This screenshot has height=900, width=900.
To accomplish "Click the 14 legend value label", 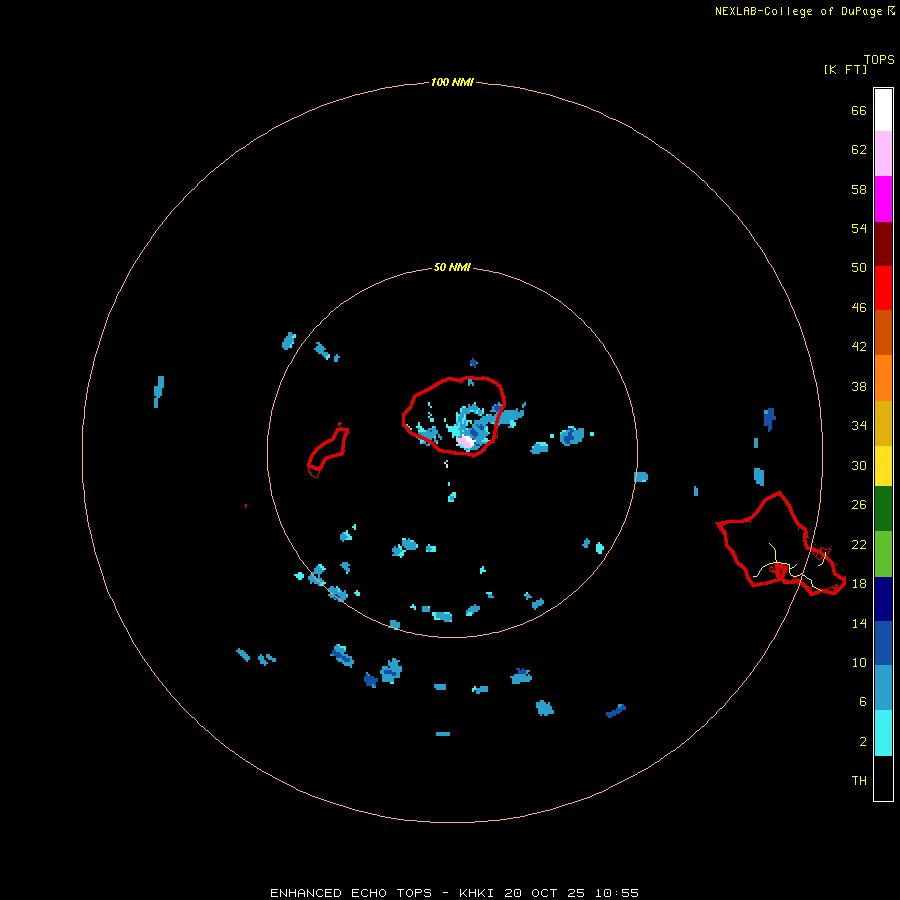I will pyautogui.click(x=859, y=623).
